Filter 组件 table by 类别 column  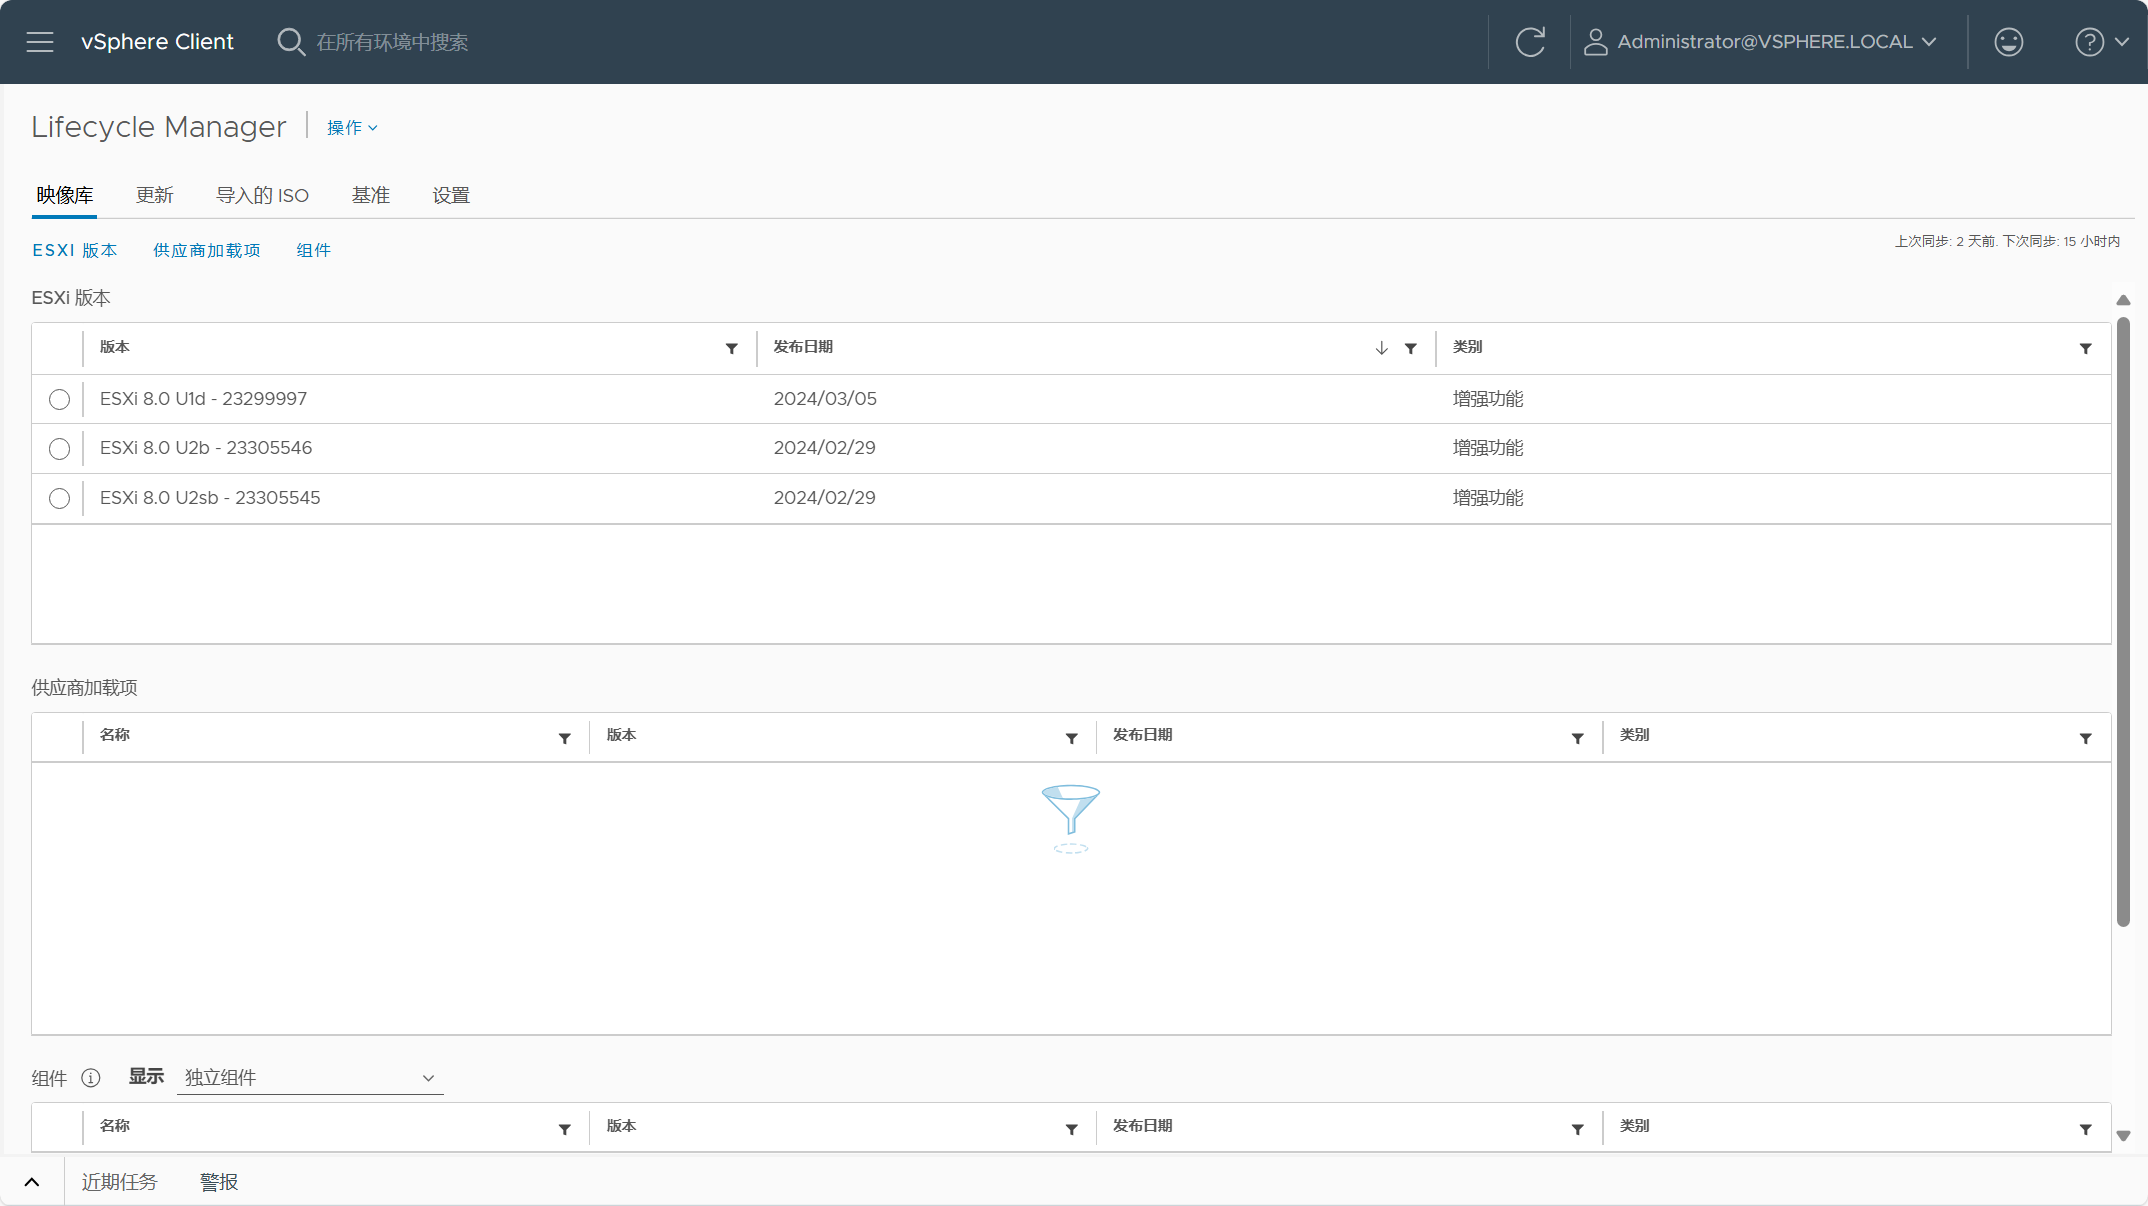pyautogui.click(x=2085, y=1129)
